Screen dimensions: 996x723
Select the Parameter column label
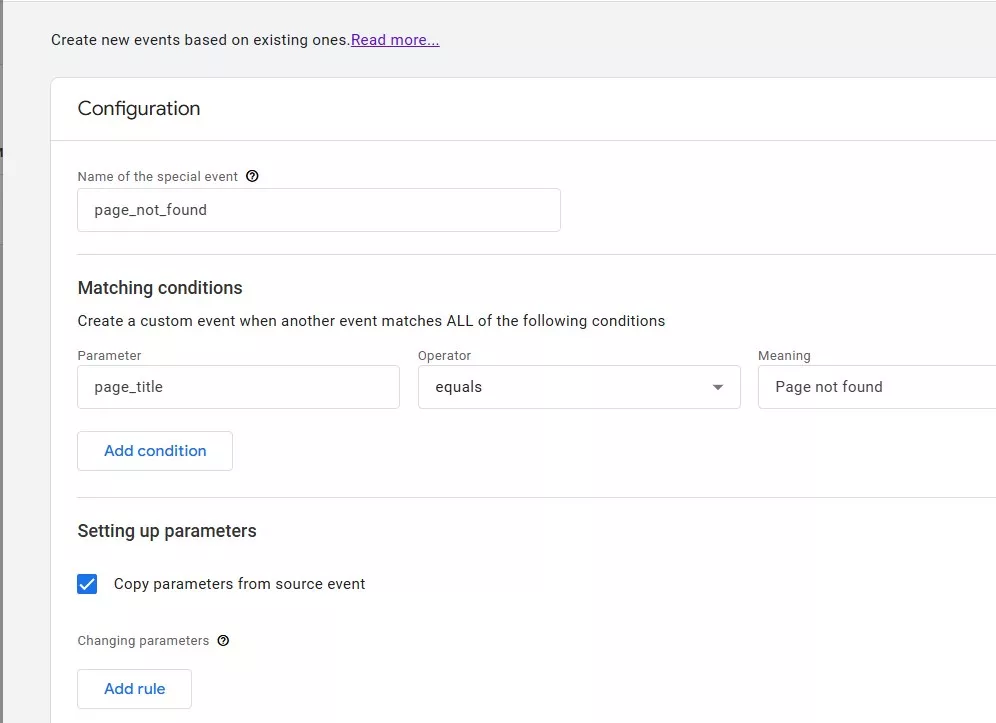point(109,356)
